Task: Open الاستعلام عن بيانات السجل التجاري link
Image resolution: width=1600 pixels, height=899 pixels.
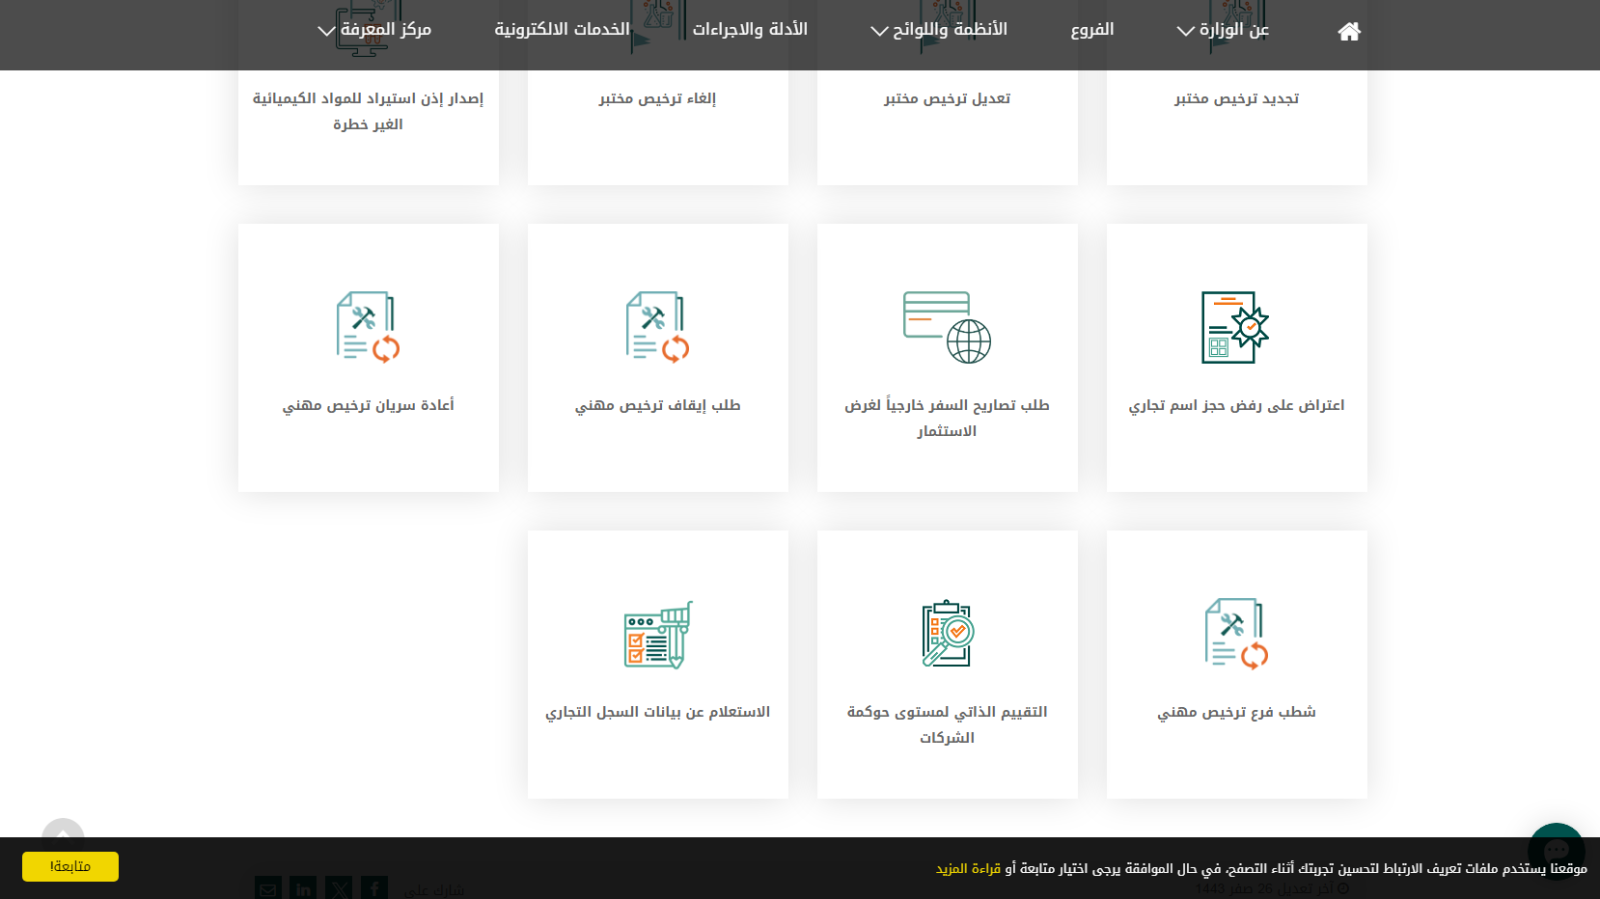Action: coord(657,712)
